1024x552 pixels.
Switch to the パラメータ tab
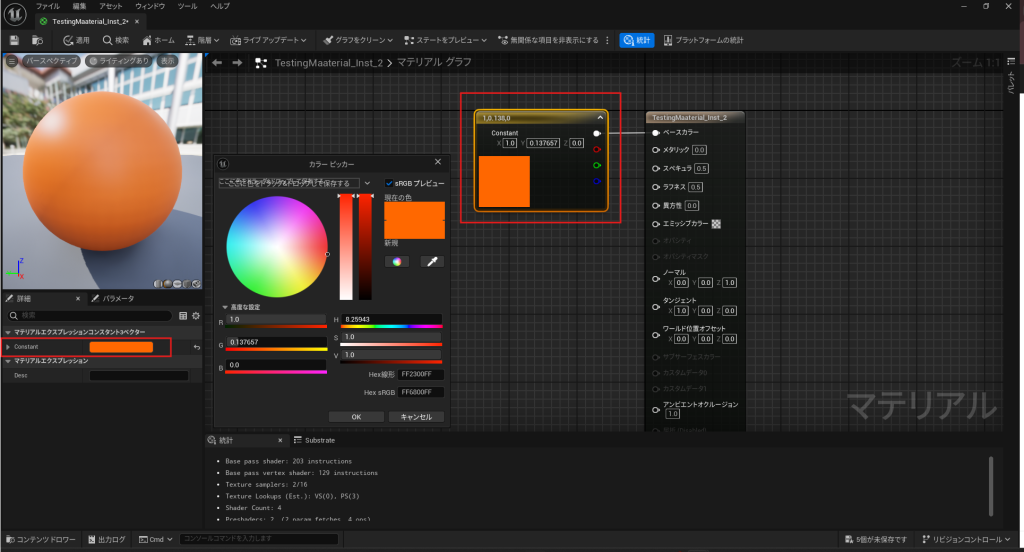click(x=113, y=298)
